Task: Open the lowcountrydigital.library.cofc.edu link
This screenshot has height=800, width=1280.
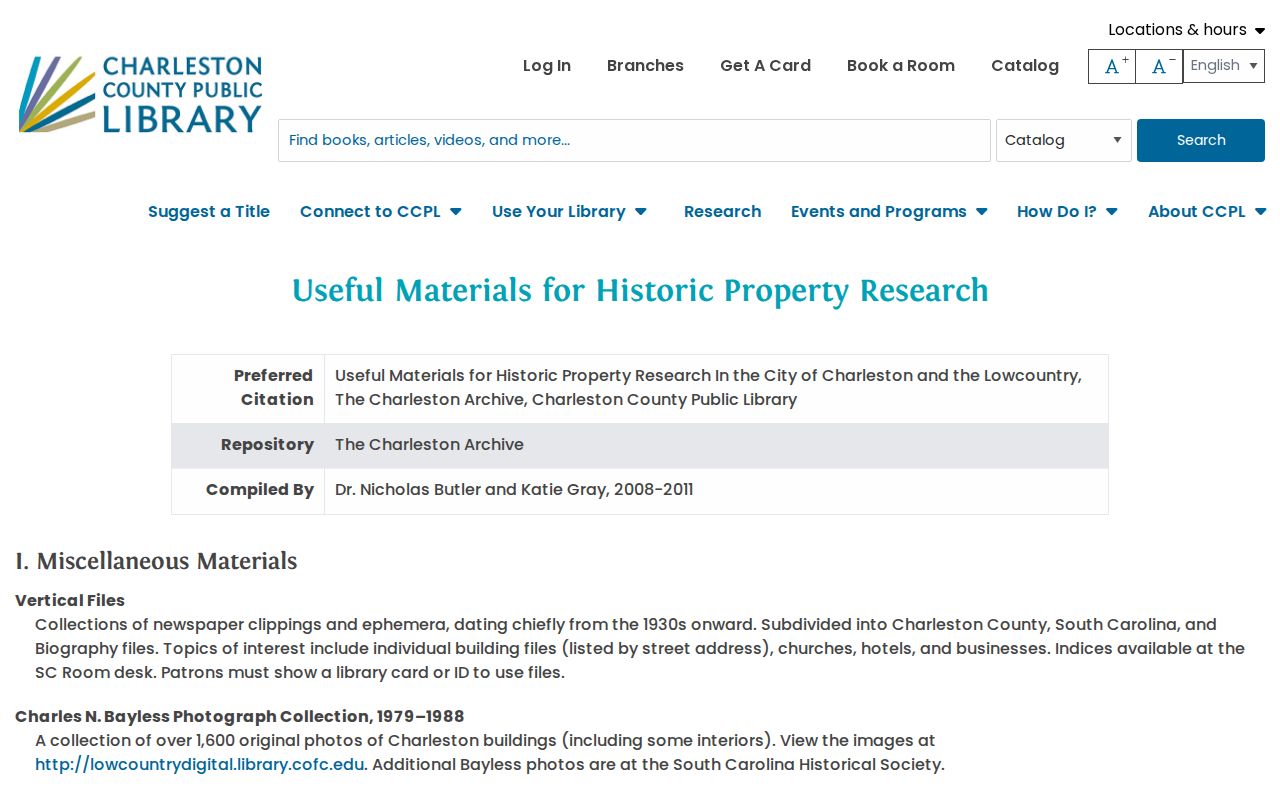Action: [x=200, y=764]
